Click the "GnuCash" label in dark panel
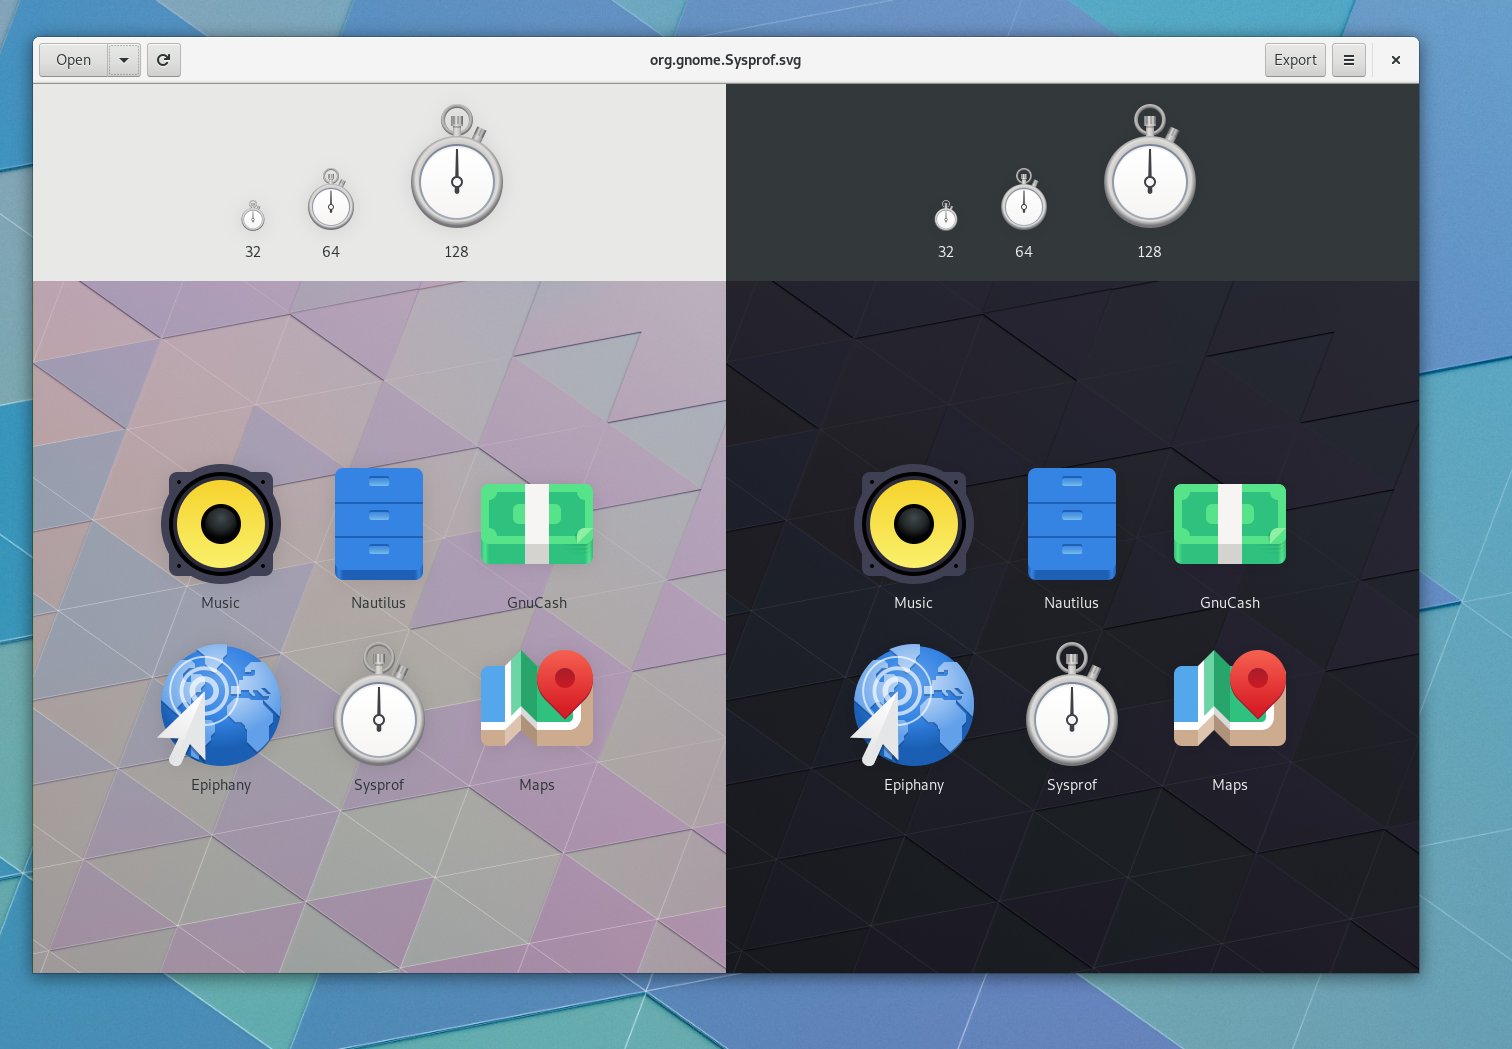 [1230, 603]
